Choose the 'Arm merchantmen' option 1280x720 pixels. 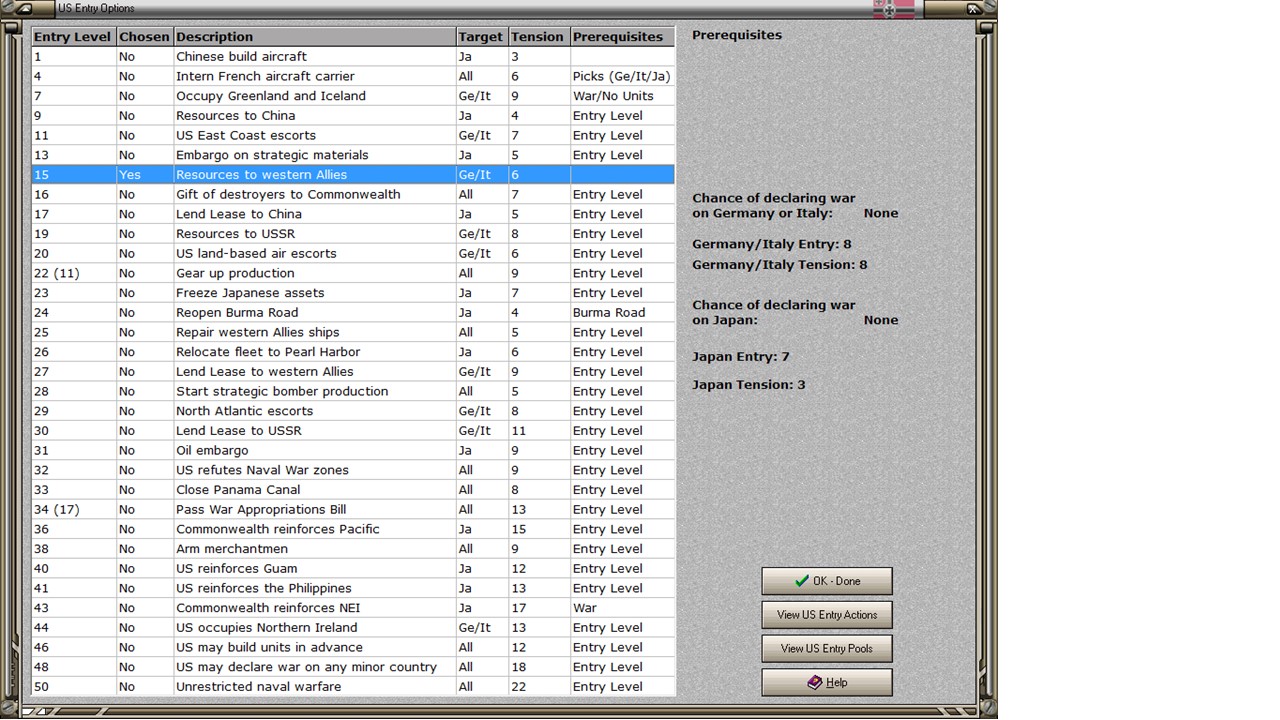click(353, 548)
